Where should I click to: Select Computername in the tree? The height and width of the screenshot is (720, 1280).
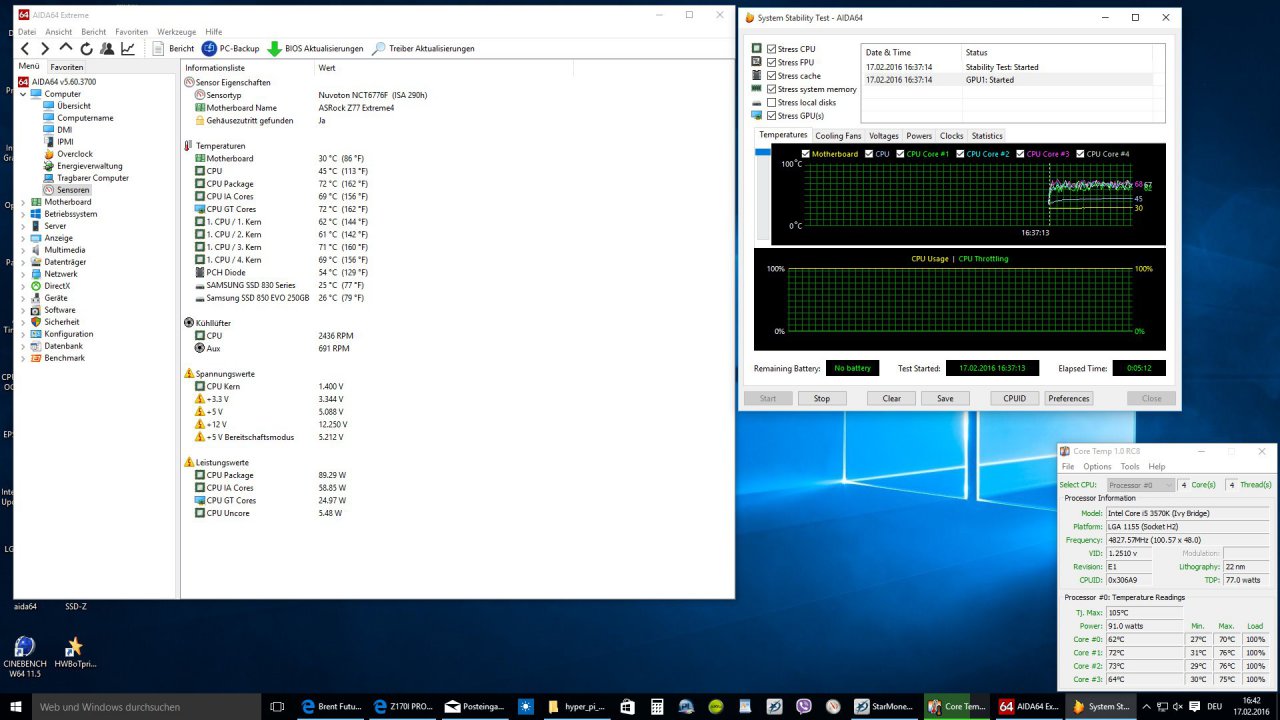[85, 118]
